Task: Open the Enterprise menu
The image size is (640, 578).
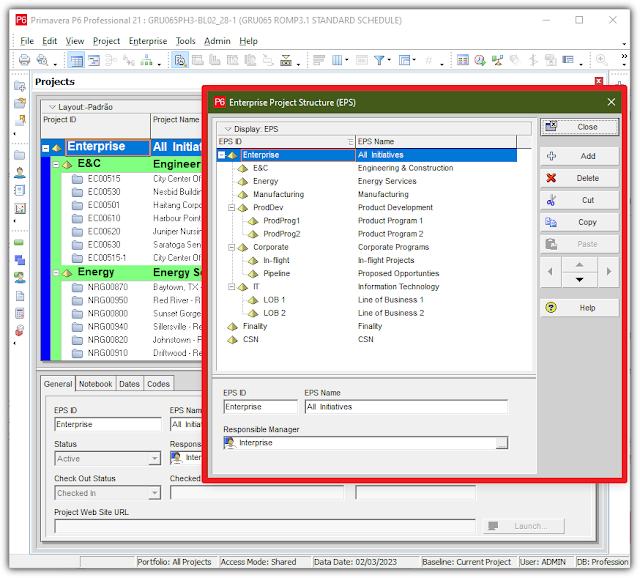Action: click(148, 41)
